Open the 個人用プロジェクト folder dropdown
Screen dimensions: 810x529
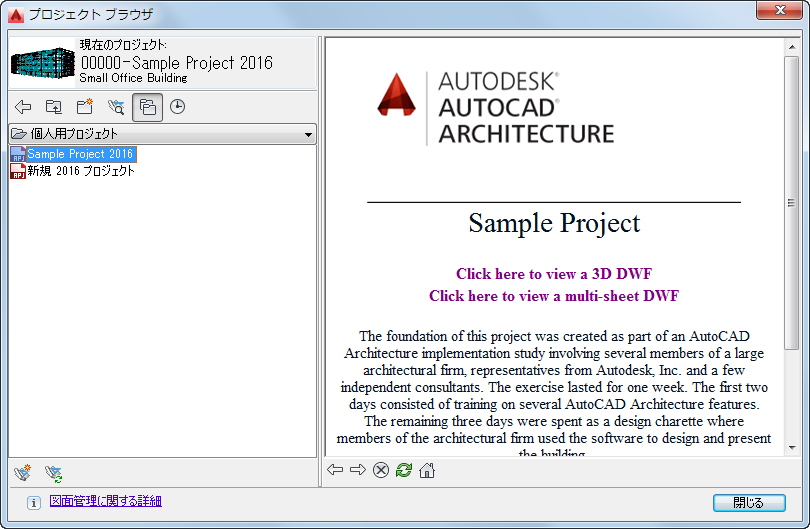coord(163,134)
